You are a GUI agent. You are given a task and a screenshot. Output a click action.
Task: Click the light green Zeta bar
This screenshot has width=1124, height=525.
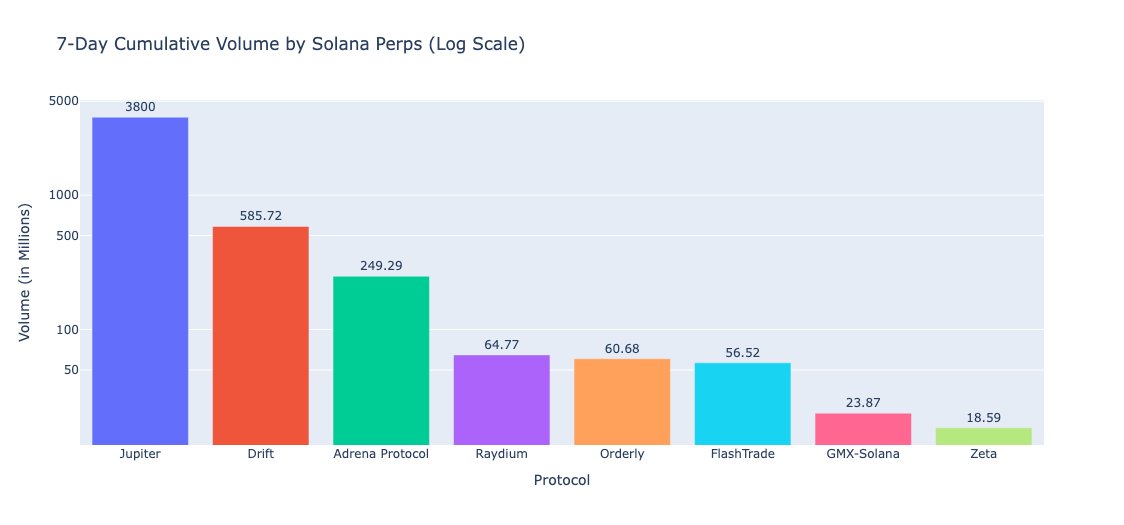(983, 436)
